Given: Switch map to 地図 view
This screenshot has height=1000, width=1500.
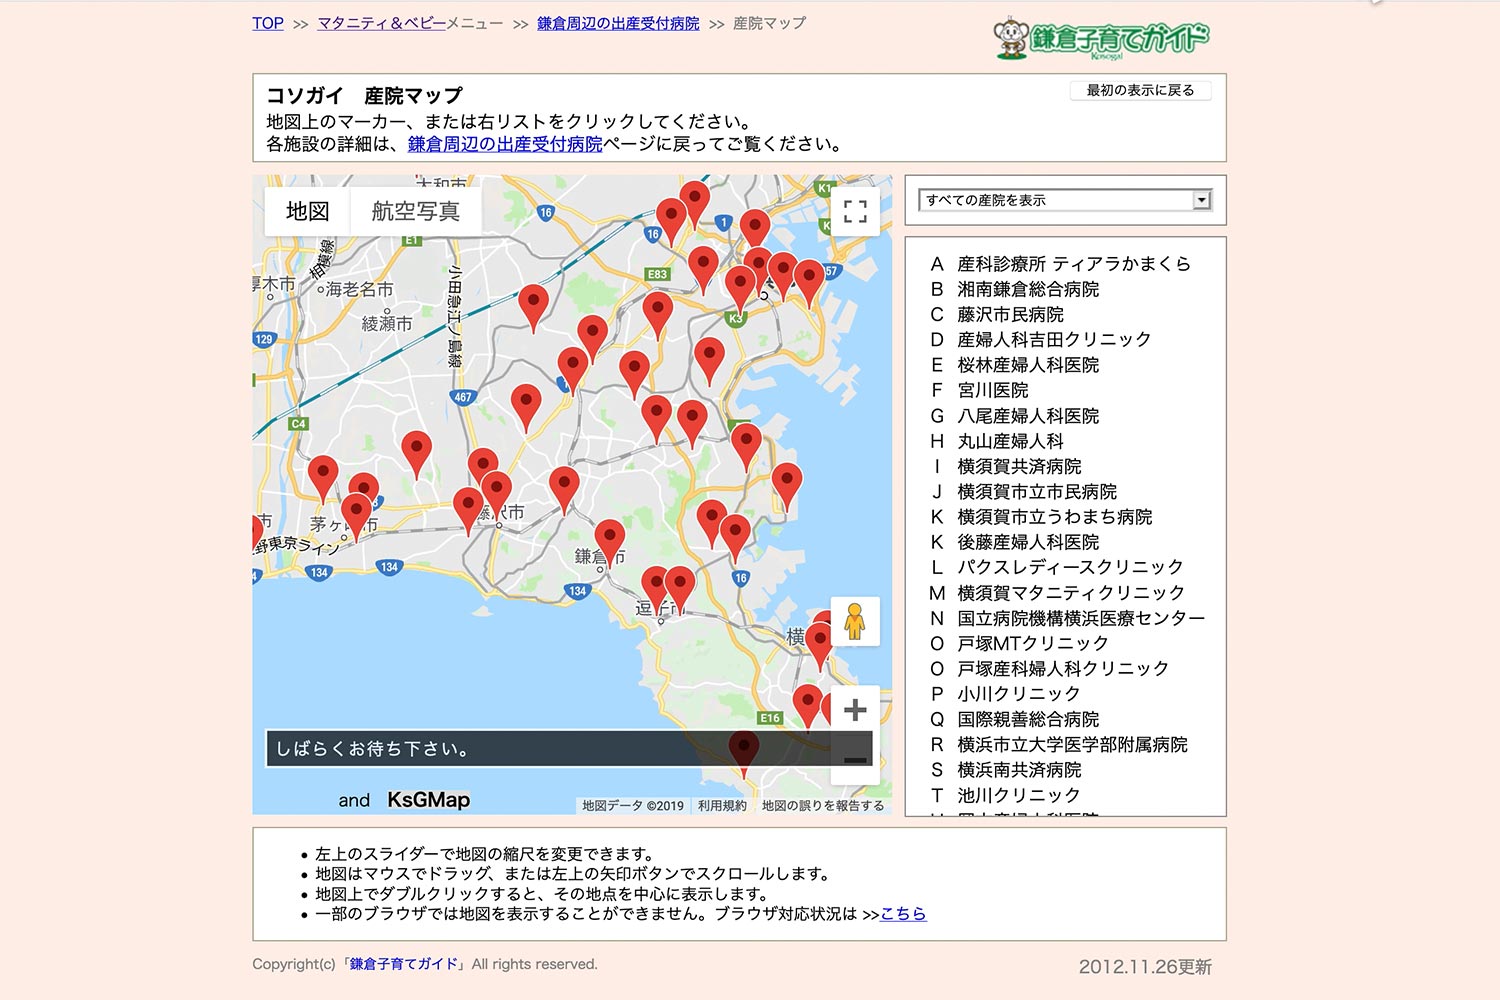Looking at the screenshot, I should [307, 211].
